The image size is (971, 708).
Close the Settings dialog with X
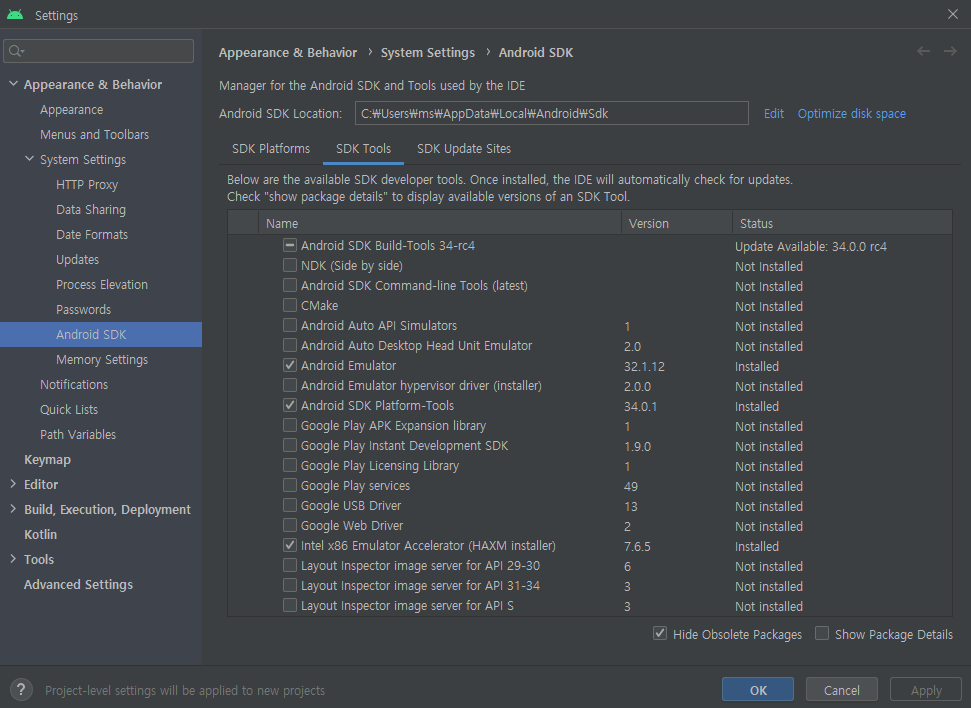pos(952,14)
